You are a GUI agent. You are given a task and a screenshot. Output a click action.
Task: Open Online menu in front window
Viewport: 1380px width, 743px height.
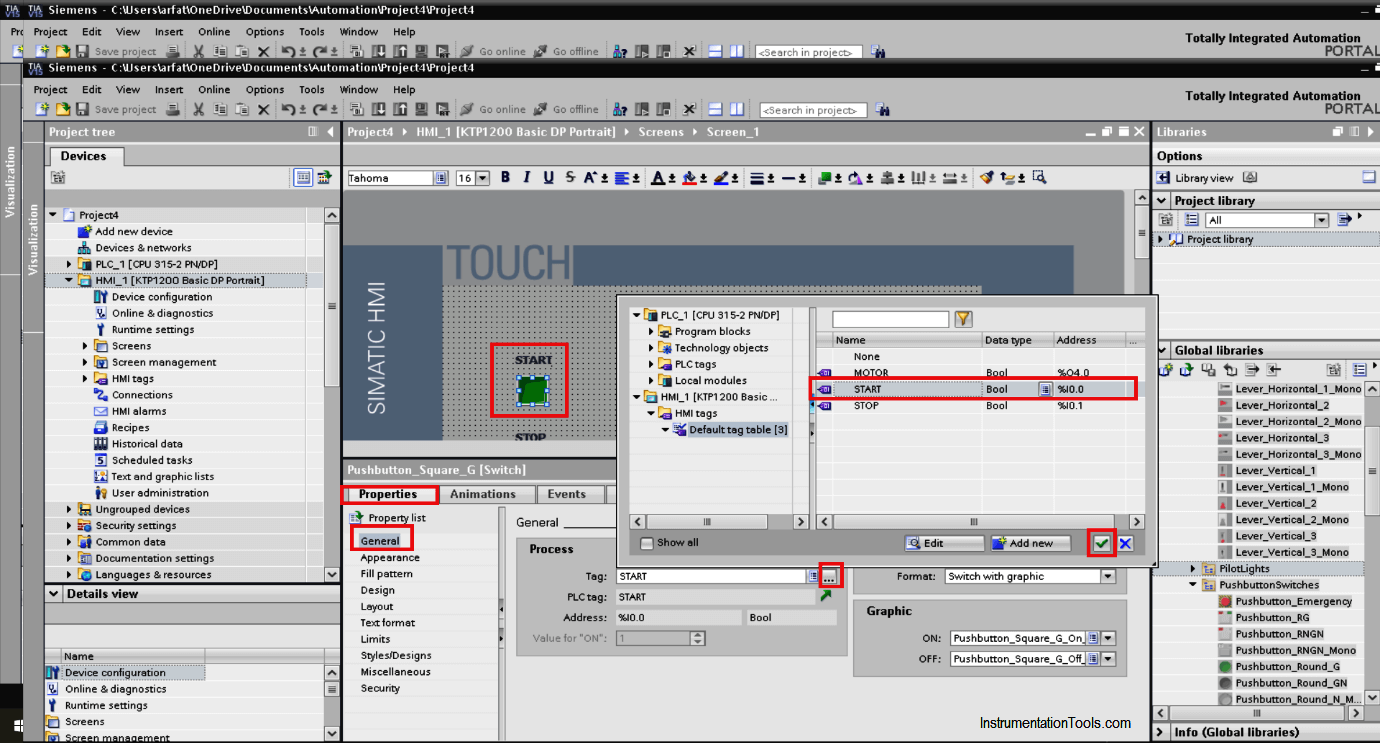214,89
